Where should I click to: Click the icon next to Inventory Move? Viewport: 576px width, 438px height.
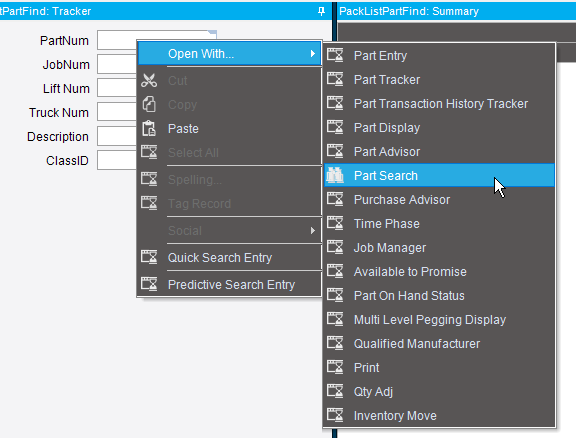[335, 415]
